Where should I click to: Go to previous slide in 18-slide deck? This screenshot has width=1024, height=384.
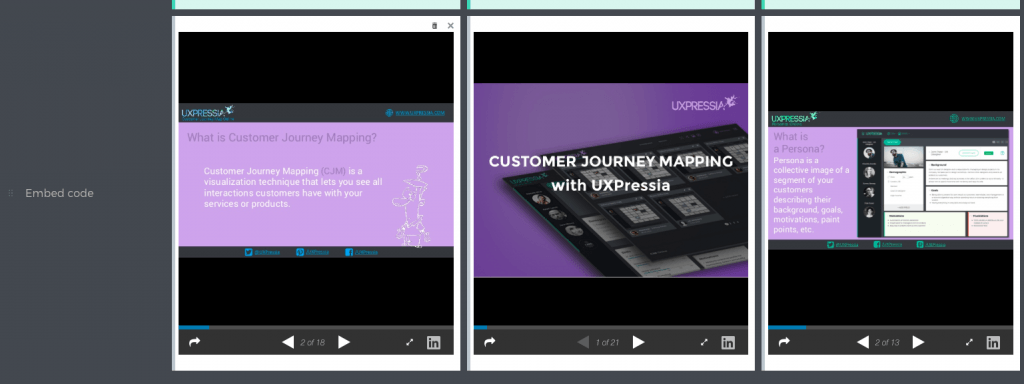point(287,342)
